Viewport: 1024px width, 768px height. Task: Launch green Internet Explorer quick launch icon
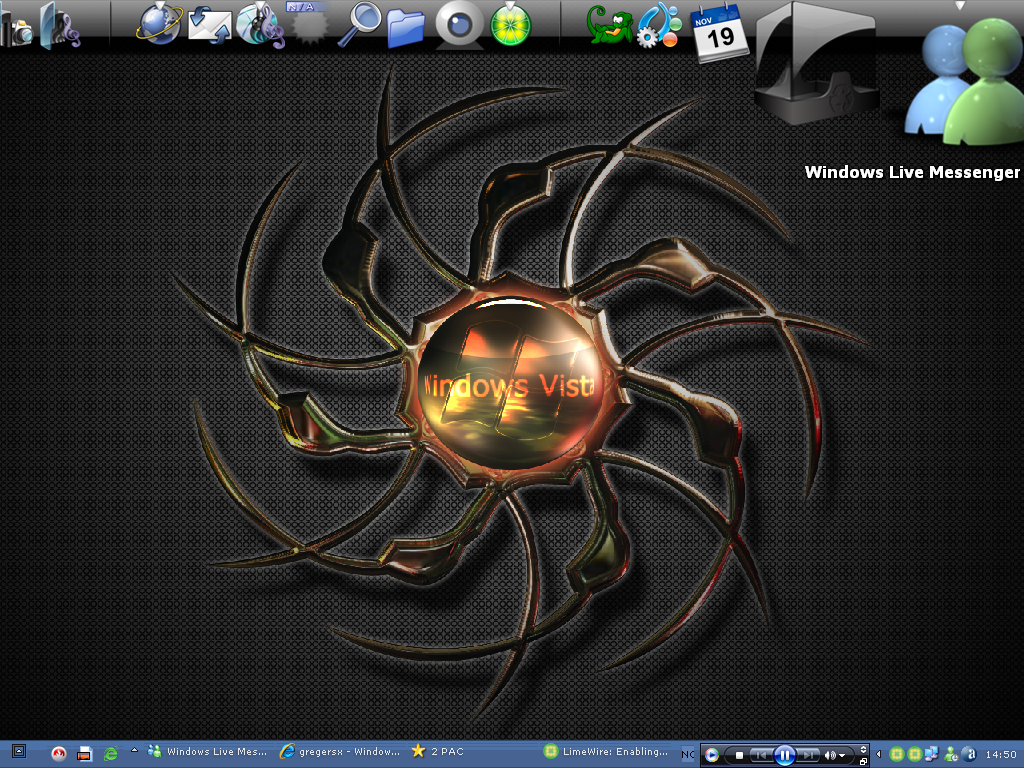click(111, 754)
